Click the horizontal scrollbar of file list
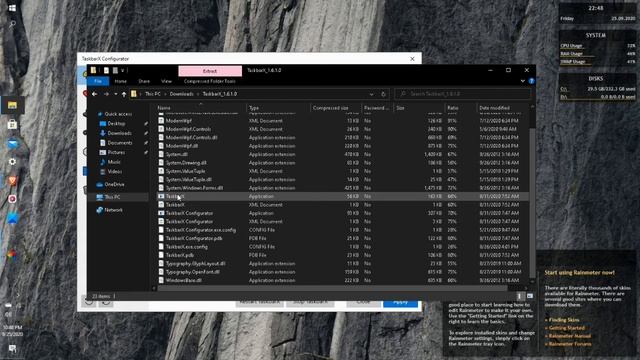This screenshot has height=360, width=640. (x=333, y=288)
